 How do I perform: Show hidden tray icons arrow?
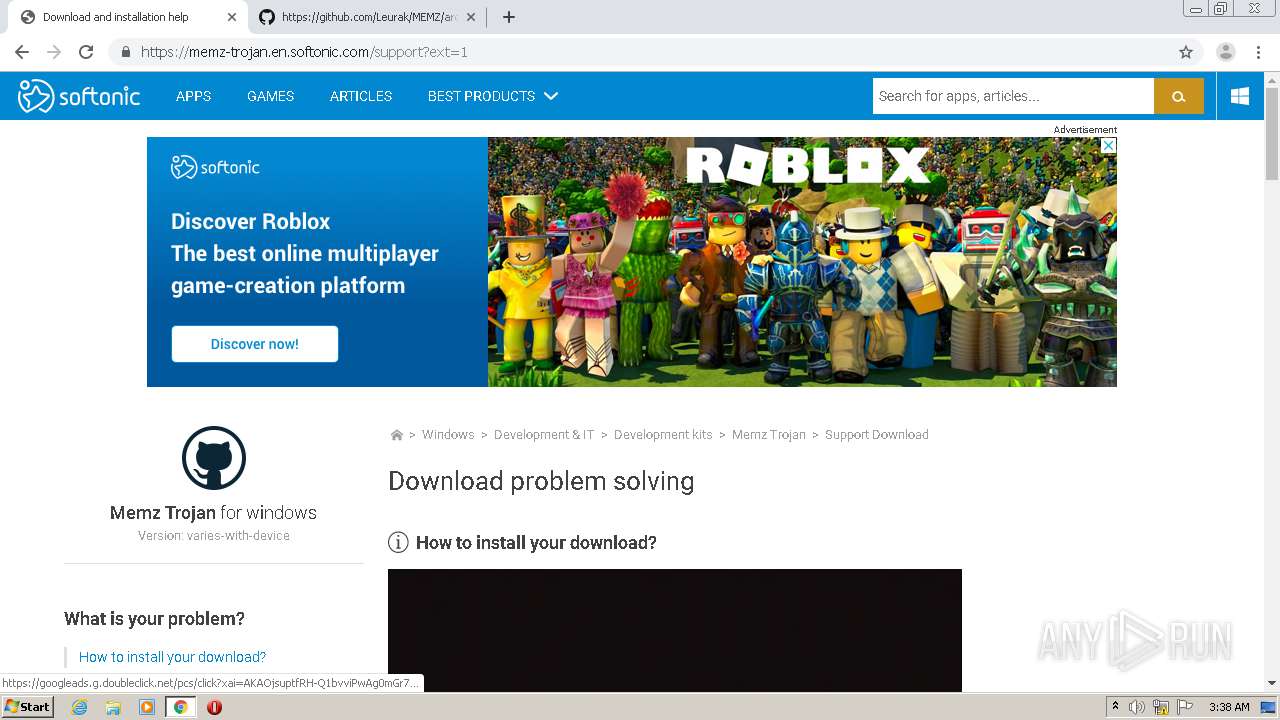point(1115,707)
